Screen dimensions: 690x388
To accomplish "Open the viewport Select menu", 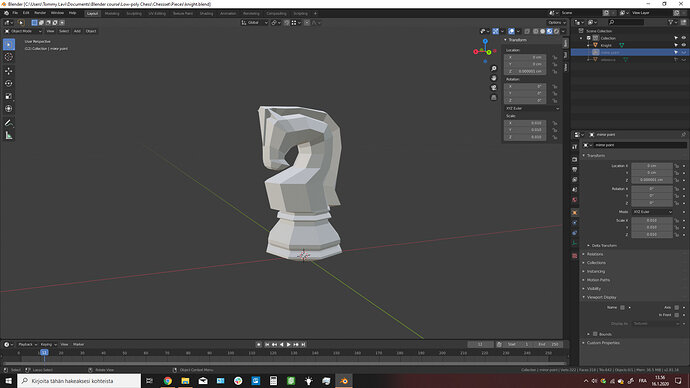I will (x=64, y=31).
